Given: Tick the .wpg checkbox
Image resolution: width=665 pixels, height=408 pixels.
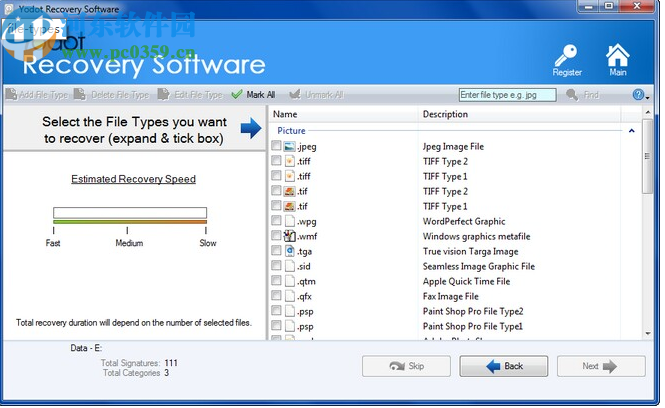Looking at the screenshot, I should [x=276, y=220].
